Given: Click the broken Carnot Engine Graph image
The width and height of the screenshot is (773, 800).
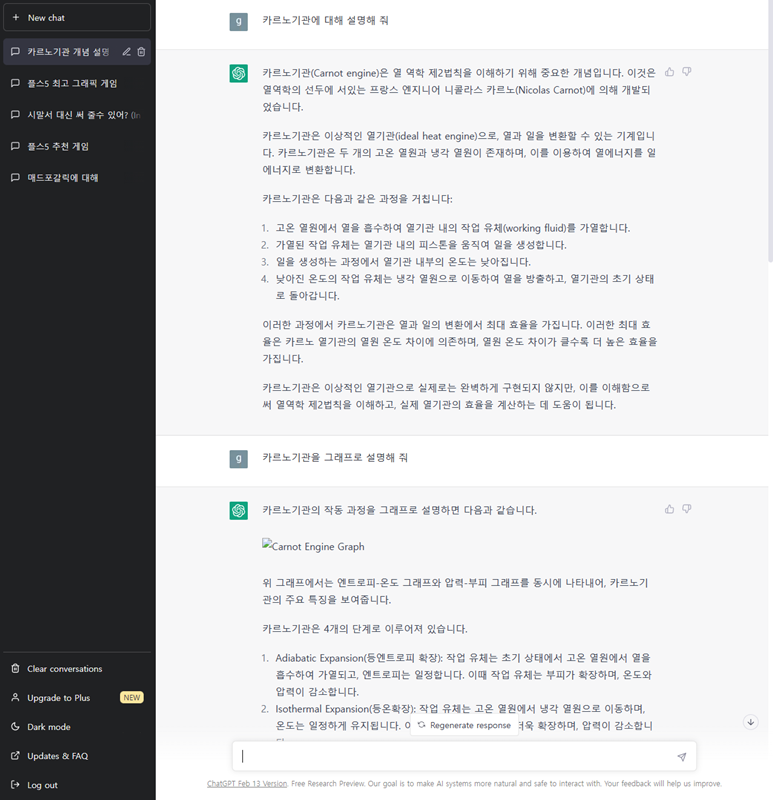Looking at the screenshot, I should 313,546.
